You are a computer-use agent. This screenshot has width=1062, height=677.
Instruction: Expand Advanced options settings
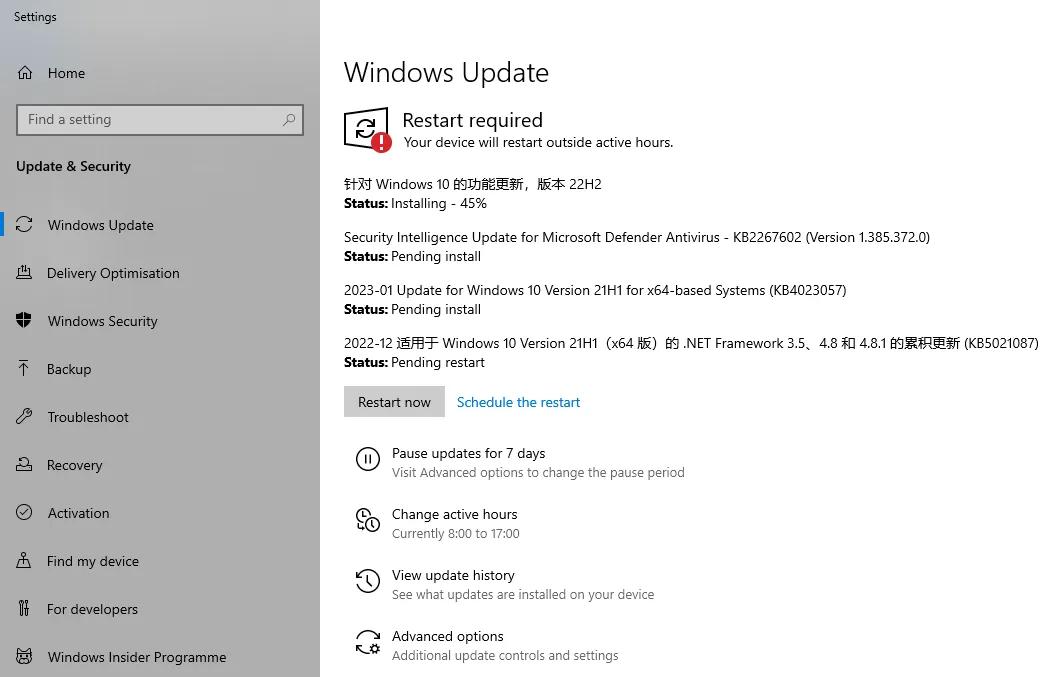click(447, 636)
